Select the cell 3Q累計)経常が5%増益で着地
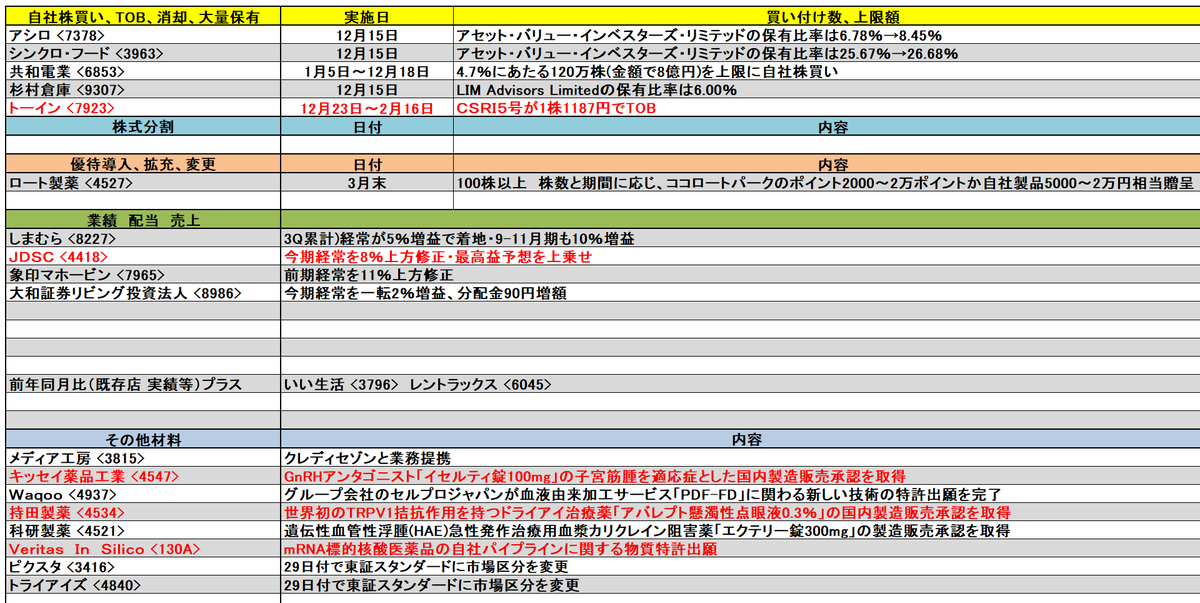 tap(740, 239)
